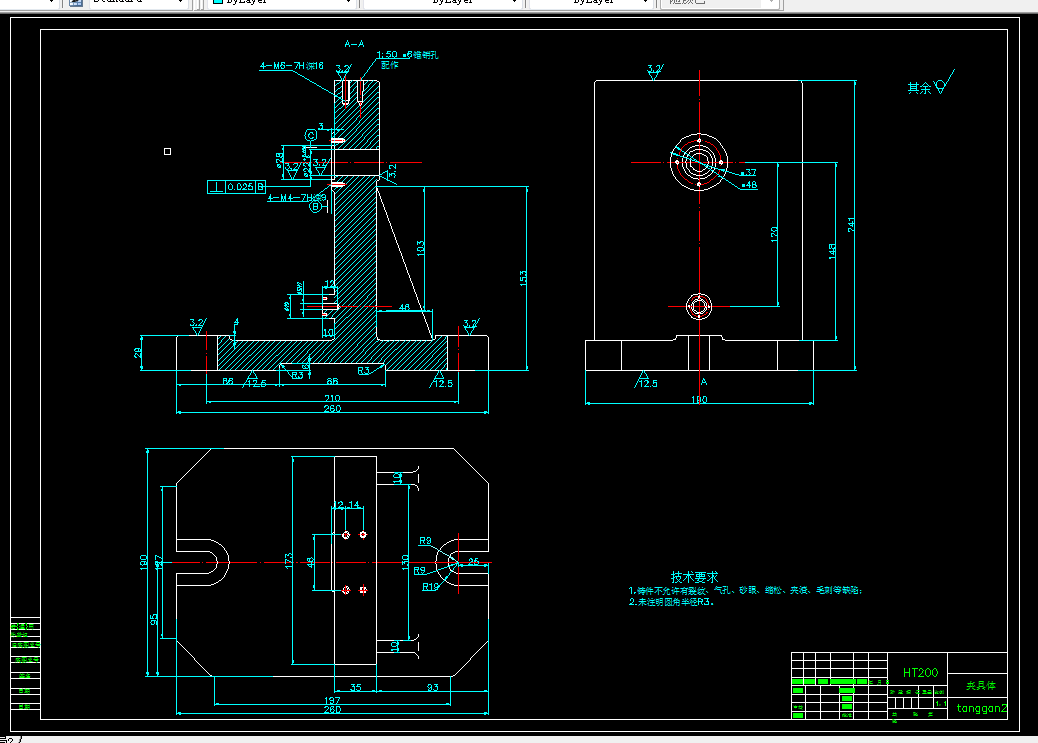Select the 130 dimension in plan view
This screenshot has width=1038, height=743.
(x=404, y=562)
